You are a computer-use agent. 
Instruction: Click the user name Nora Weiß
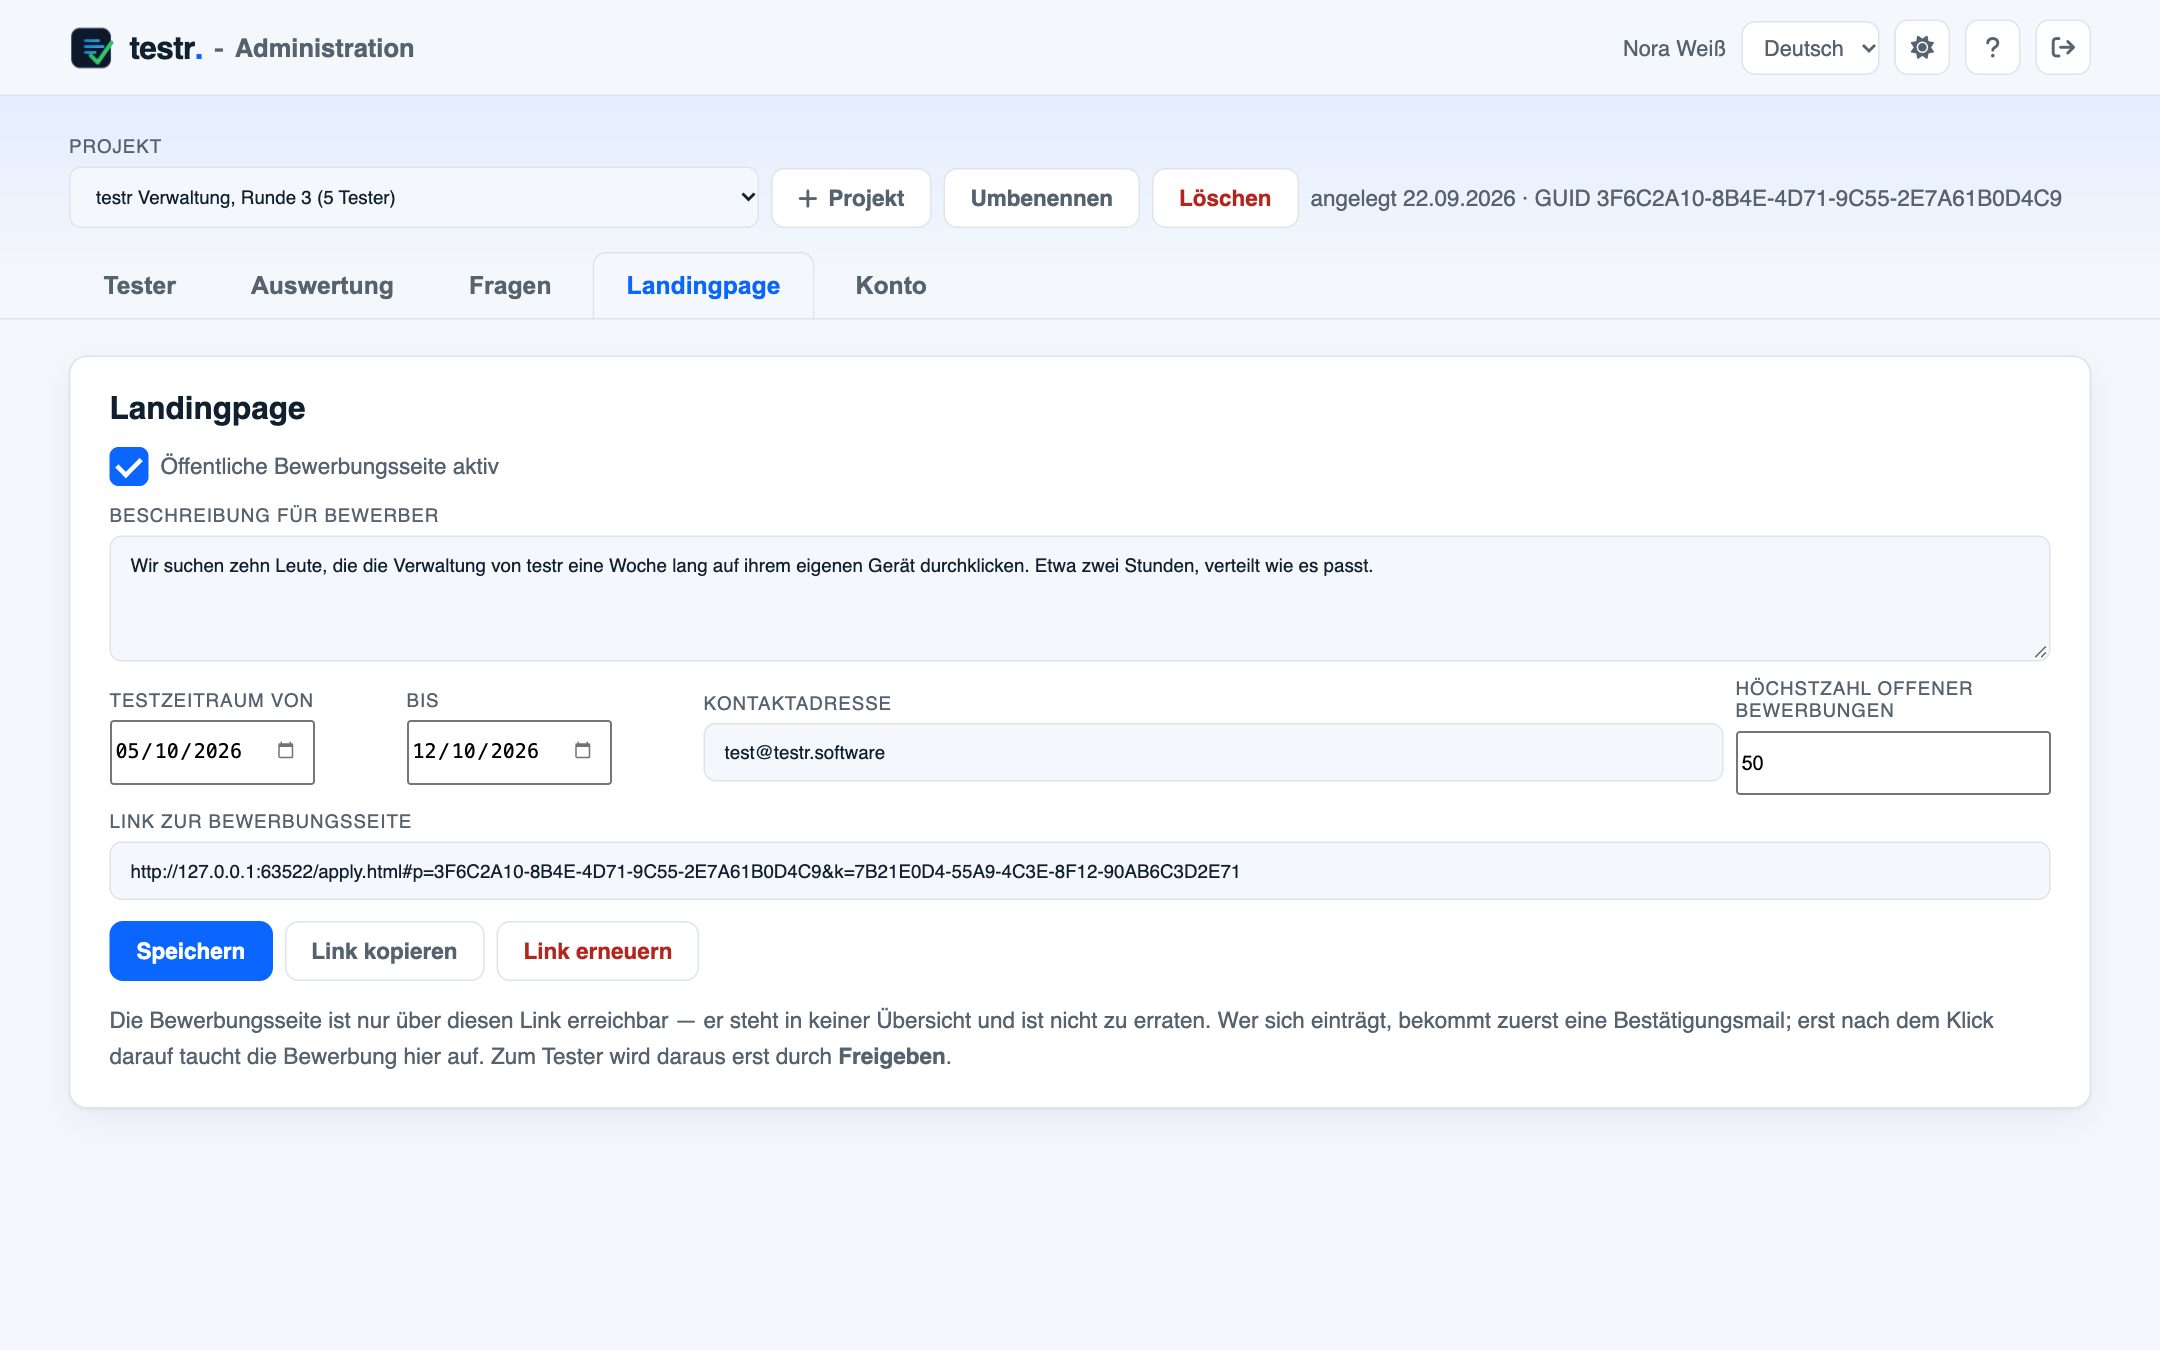coord(1674,48)
